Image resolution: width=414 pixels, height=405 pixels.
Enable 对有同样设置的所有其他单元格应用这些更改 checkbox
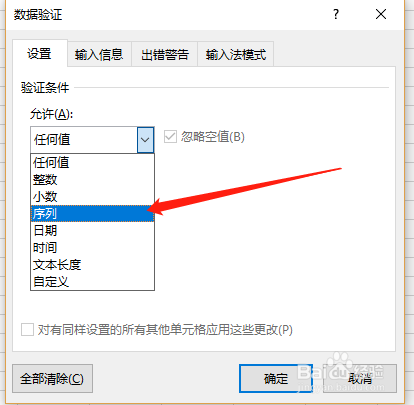27,330
